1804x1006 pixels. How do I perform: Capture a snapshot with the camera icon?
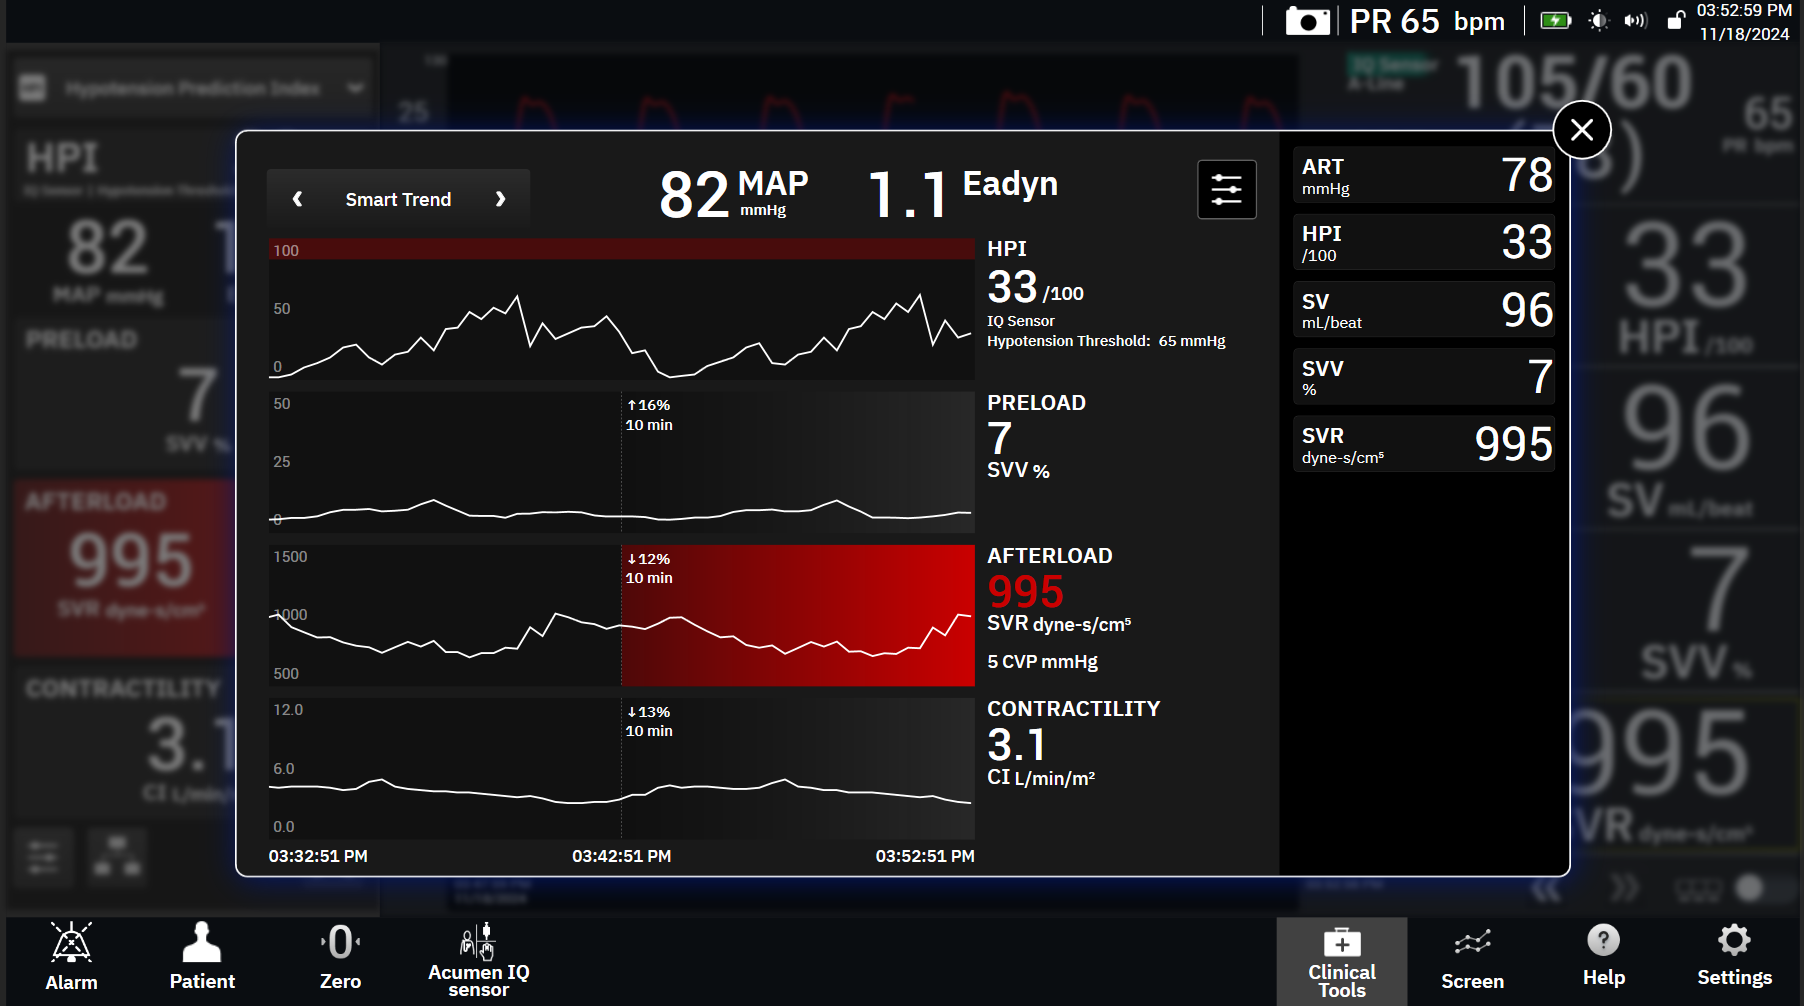(x=1307, y=21)
